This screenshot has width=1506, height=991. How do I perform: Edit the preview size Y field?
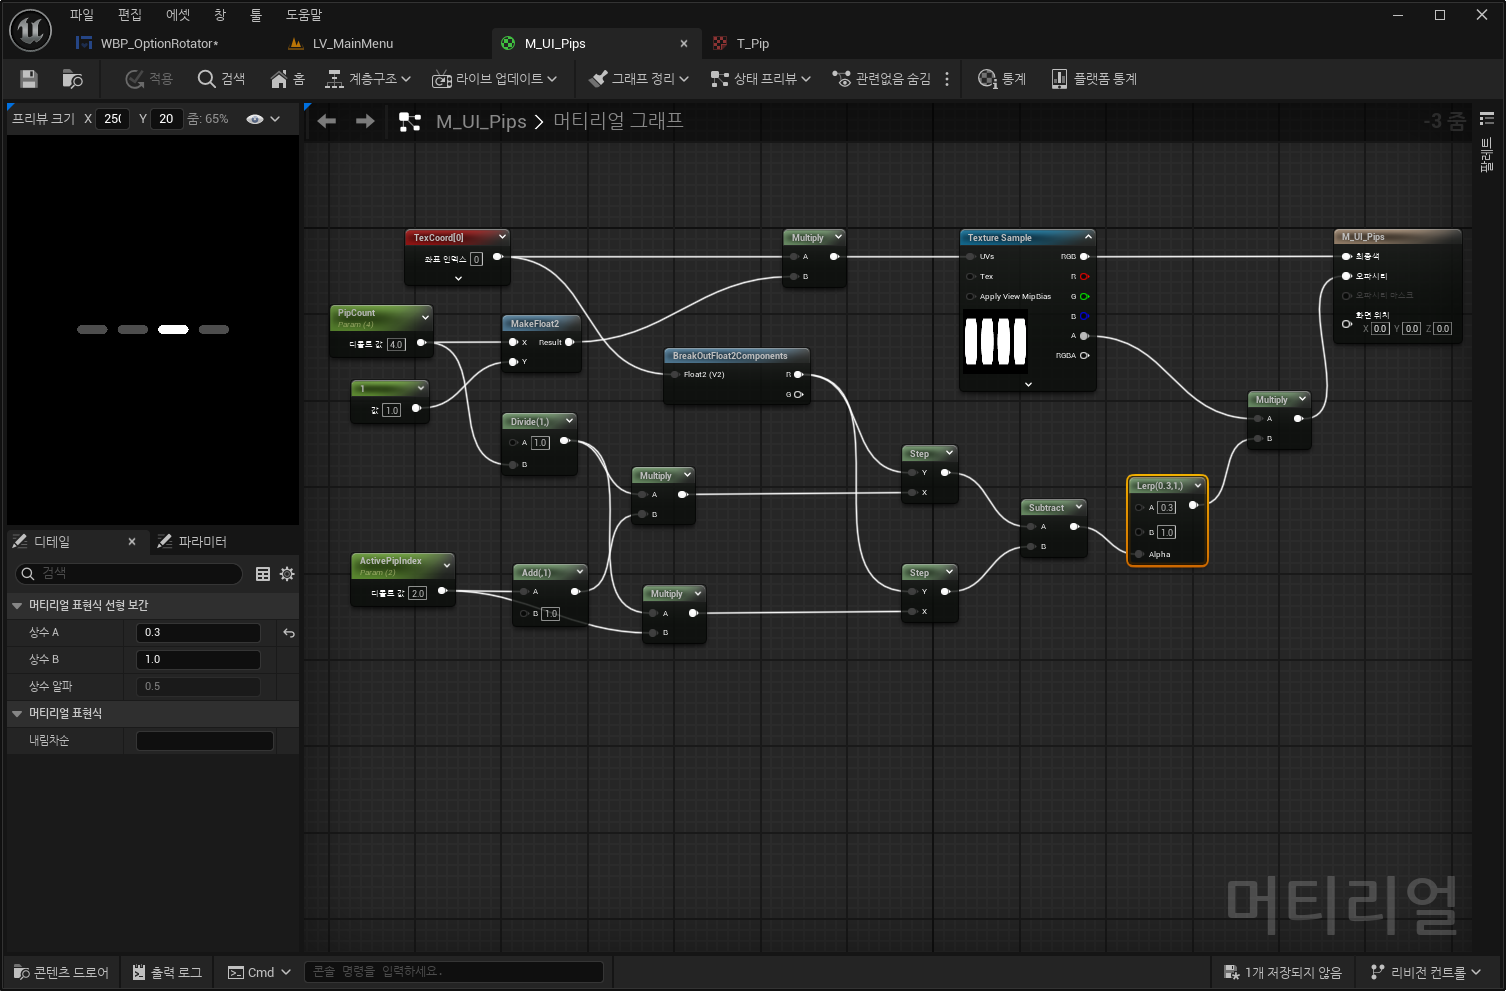pos(166,118)
